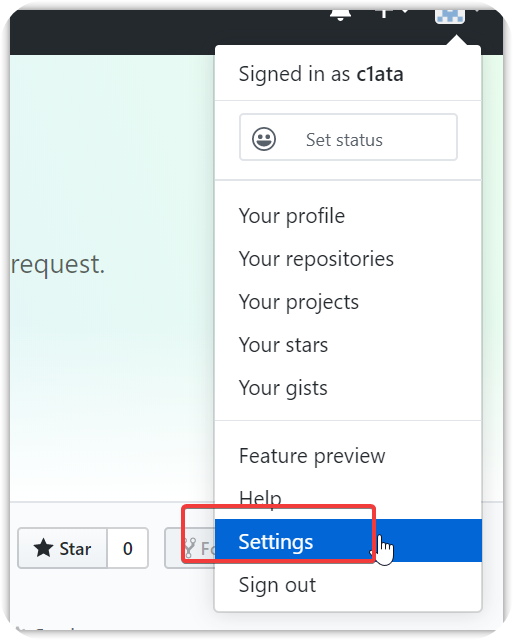The width and height of the screenshot is (513, 640).
Task: Open the plus create-new dropdown
Action: tap(392, 13)
